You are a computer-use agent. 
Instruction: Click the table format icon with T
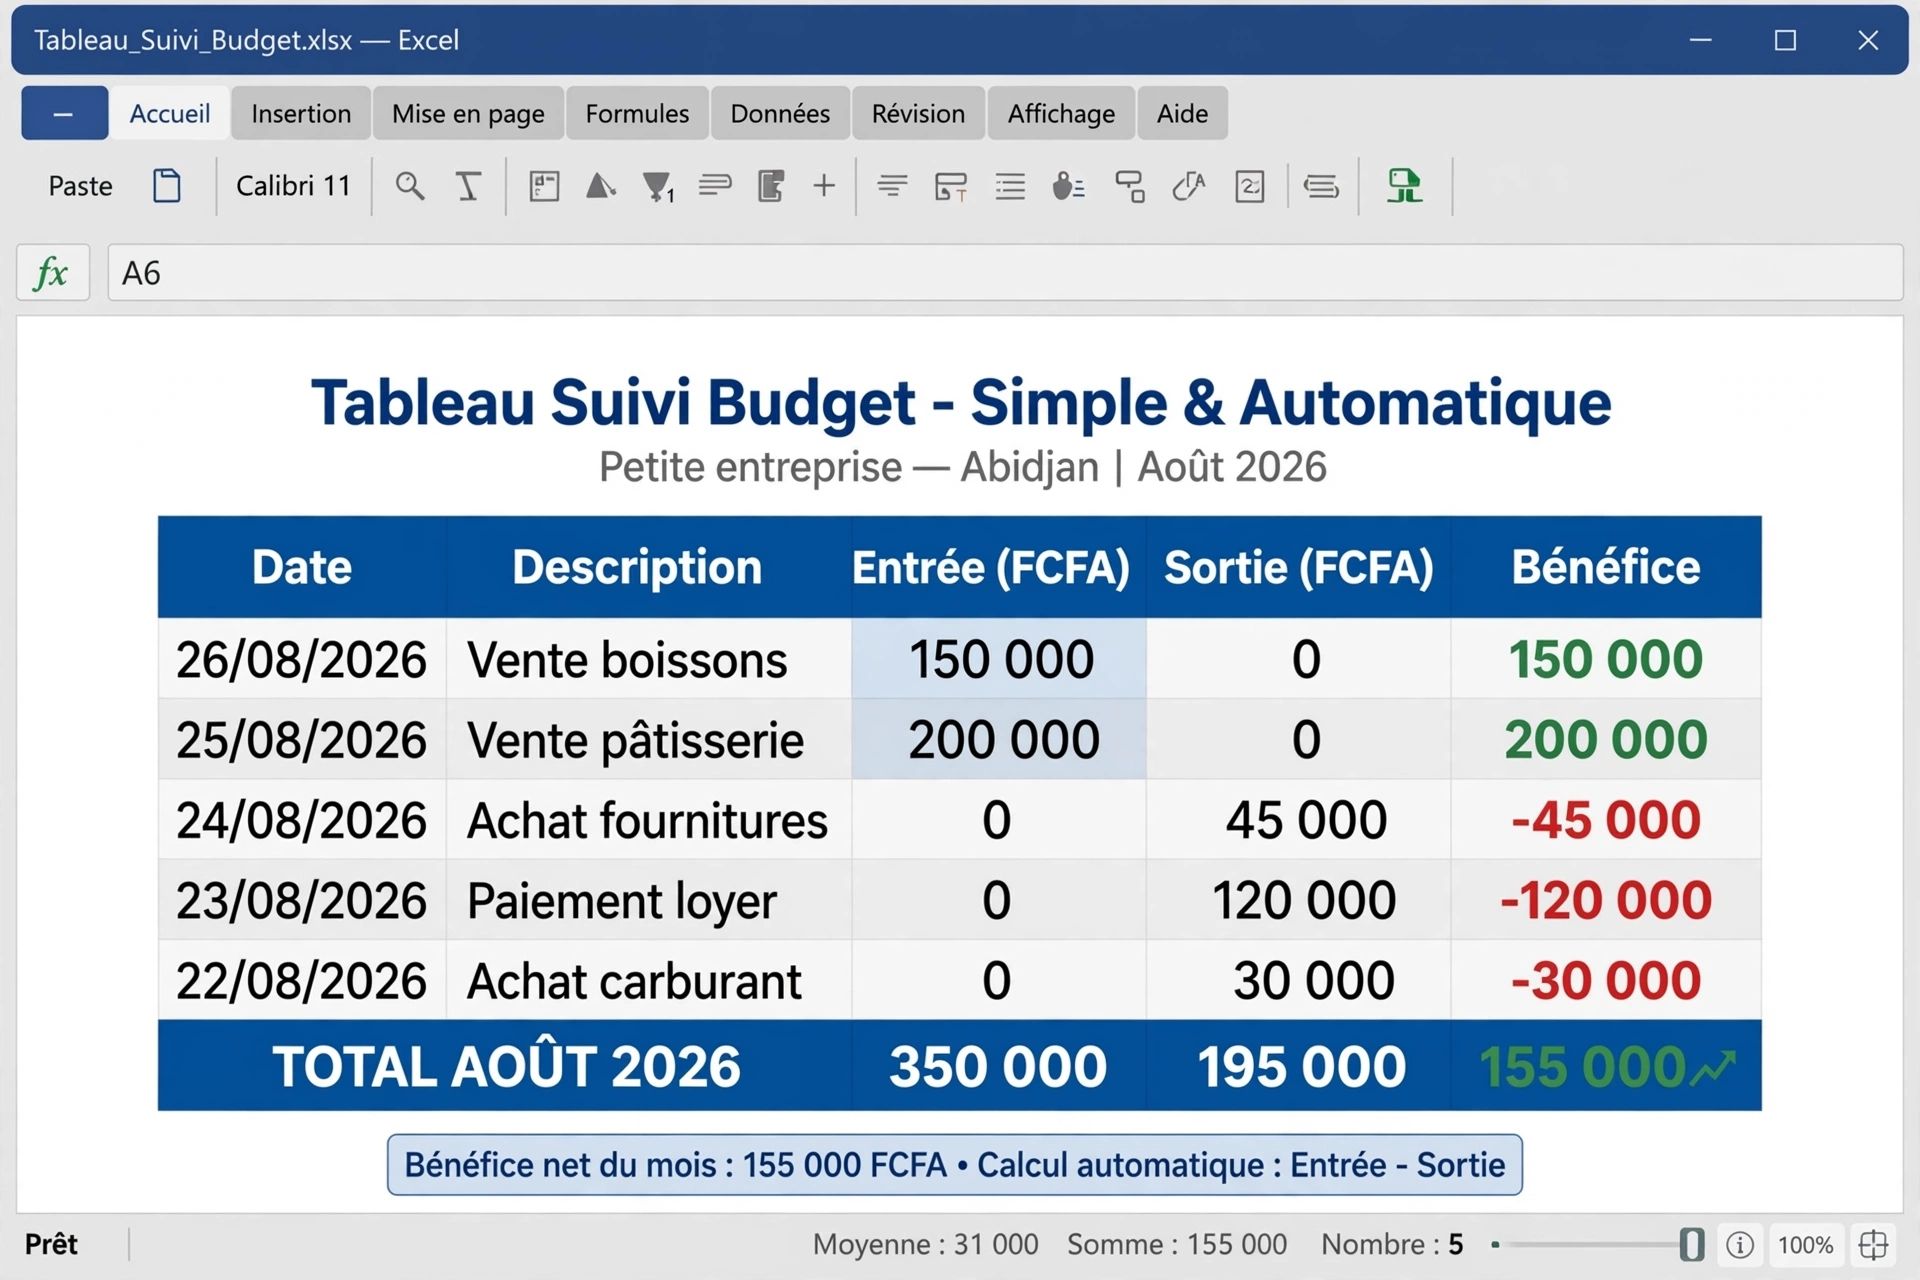point(950,186)
